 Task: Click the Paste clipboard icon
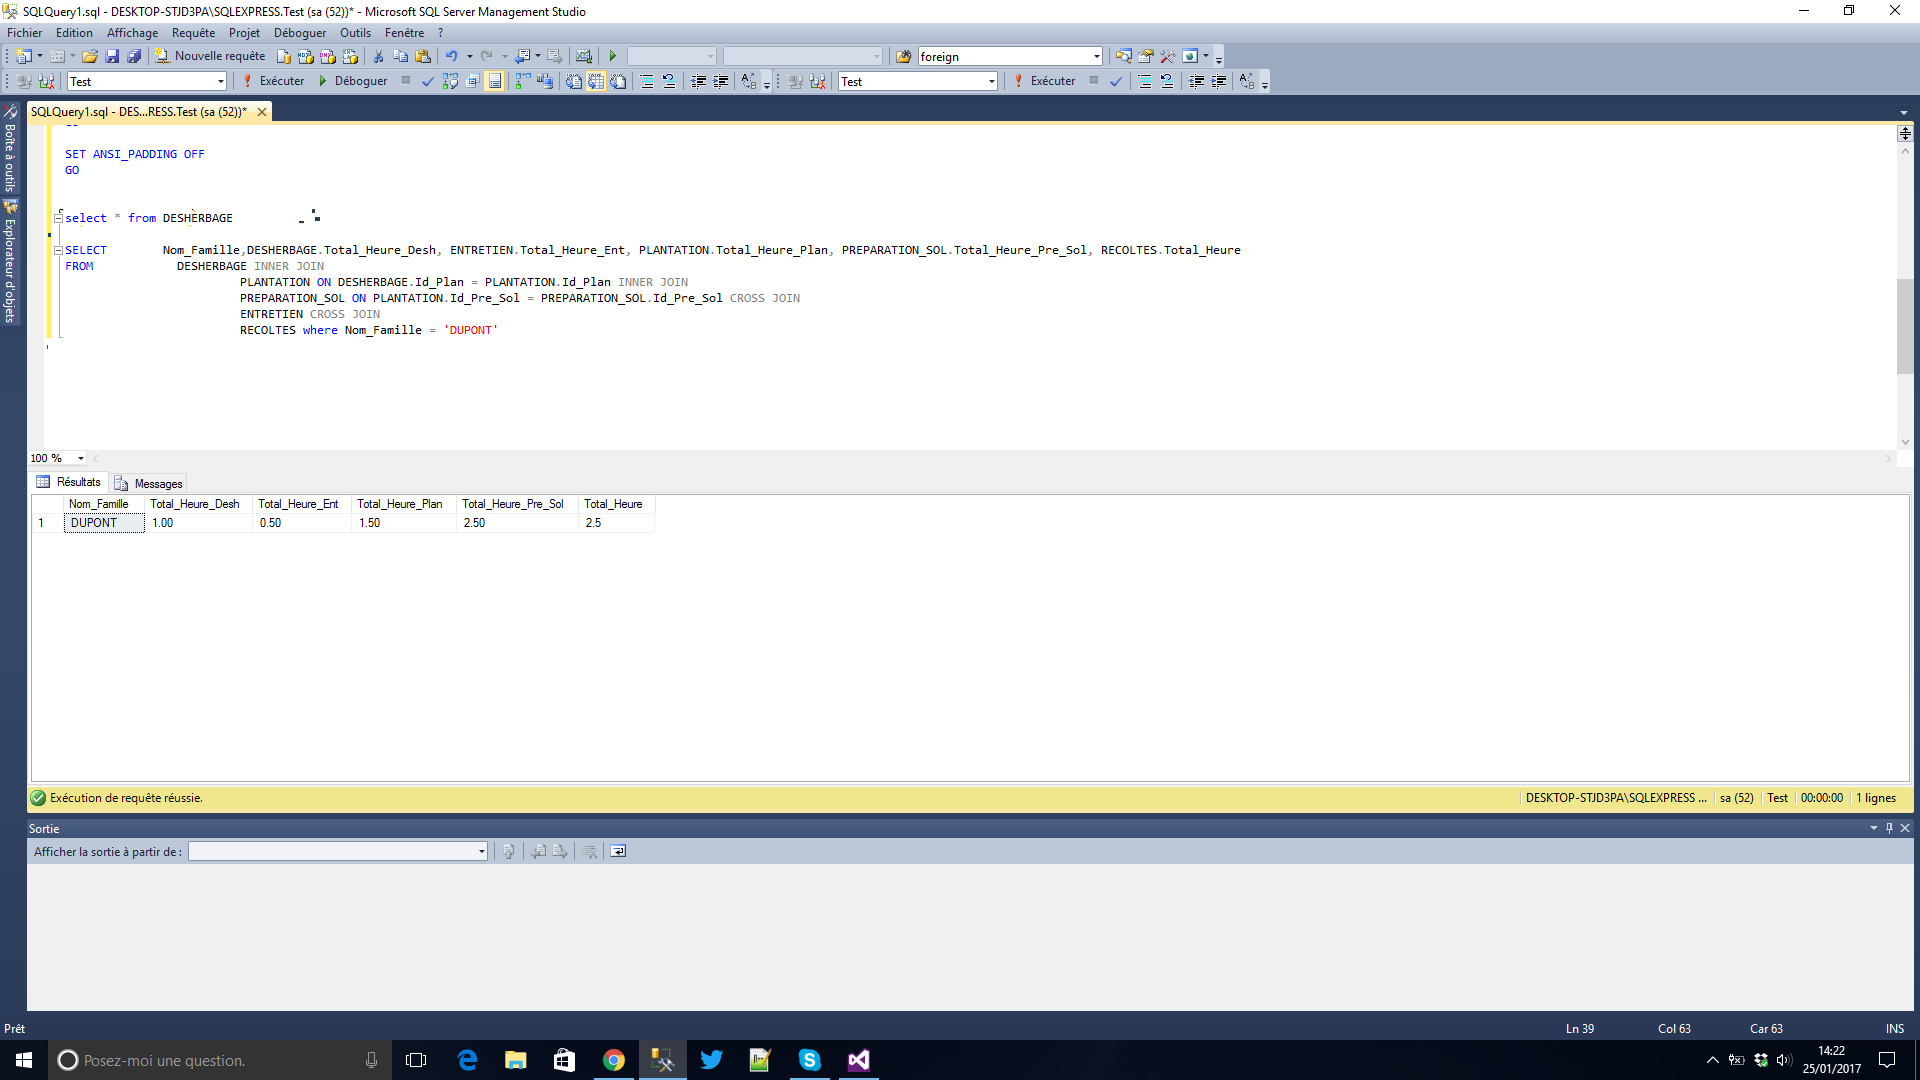point(423,57)
